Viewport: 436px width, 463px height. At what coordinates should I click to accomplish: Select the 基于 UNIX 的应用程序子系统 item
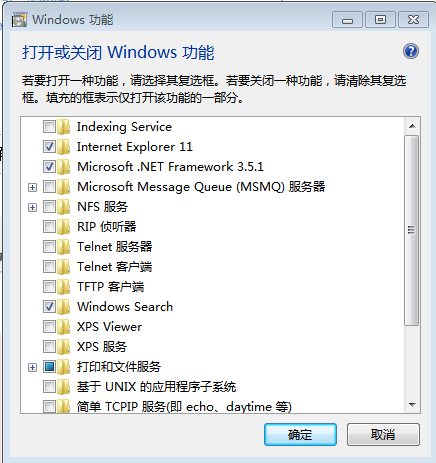[156, 387]
